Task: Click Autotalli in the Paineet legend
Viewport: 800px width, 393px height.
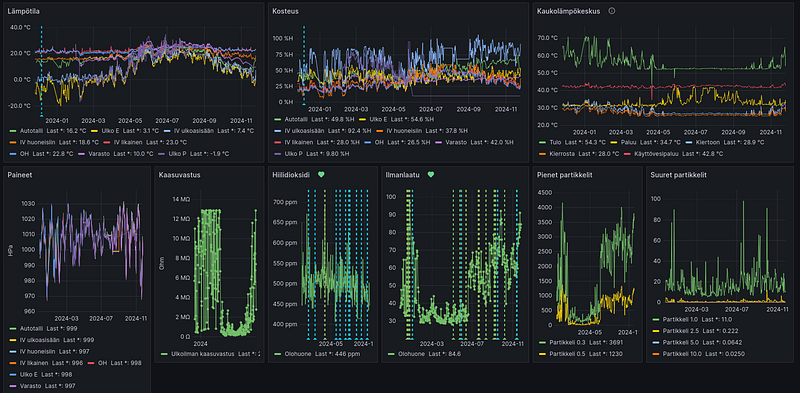Action: (x=31, y=329)
